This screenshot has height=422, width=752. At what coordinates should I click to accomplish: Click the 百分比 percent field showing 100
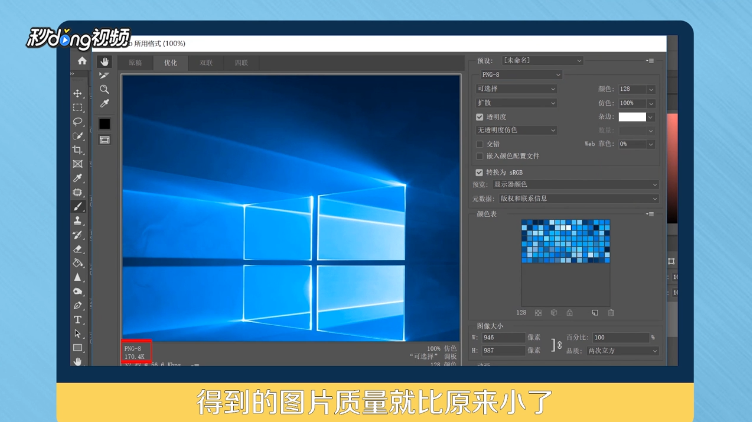point(621,337)
